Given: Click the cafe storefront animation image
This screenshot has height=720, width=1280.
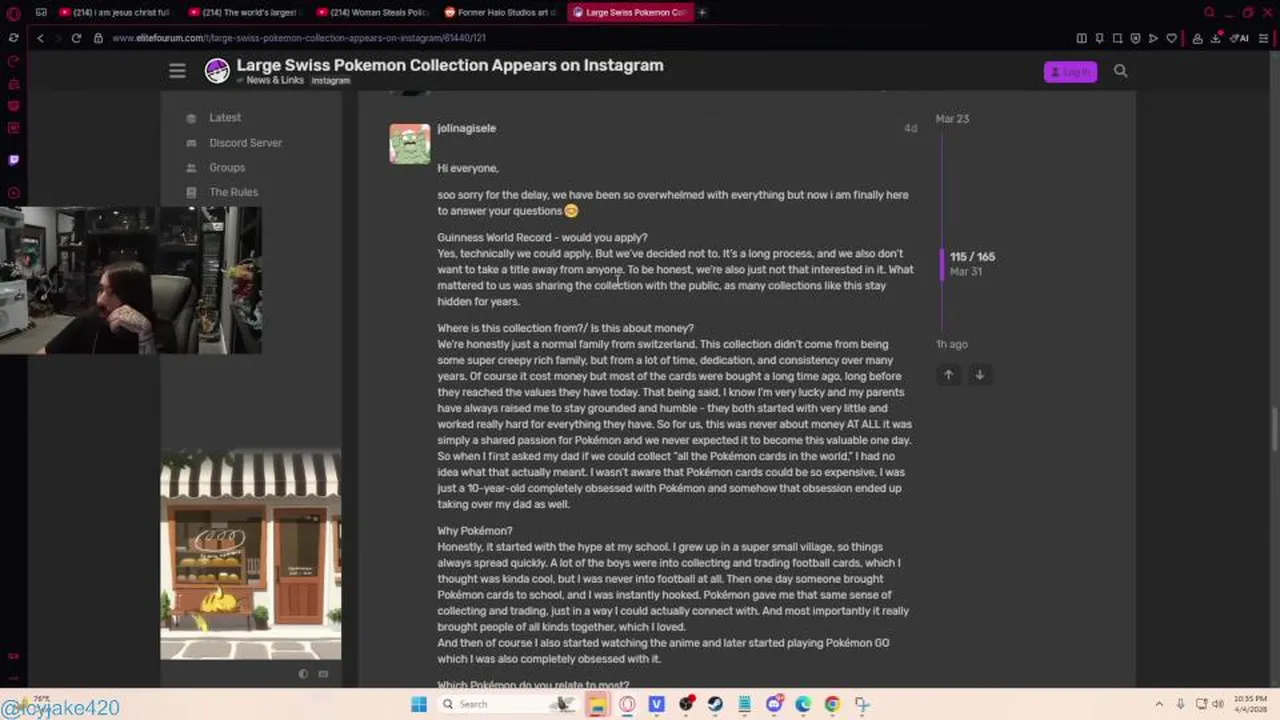Looking at the screenshot, I should tap(251, 556).
